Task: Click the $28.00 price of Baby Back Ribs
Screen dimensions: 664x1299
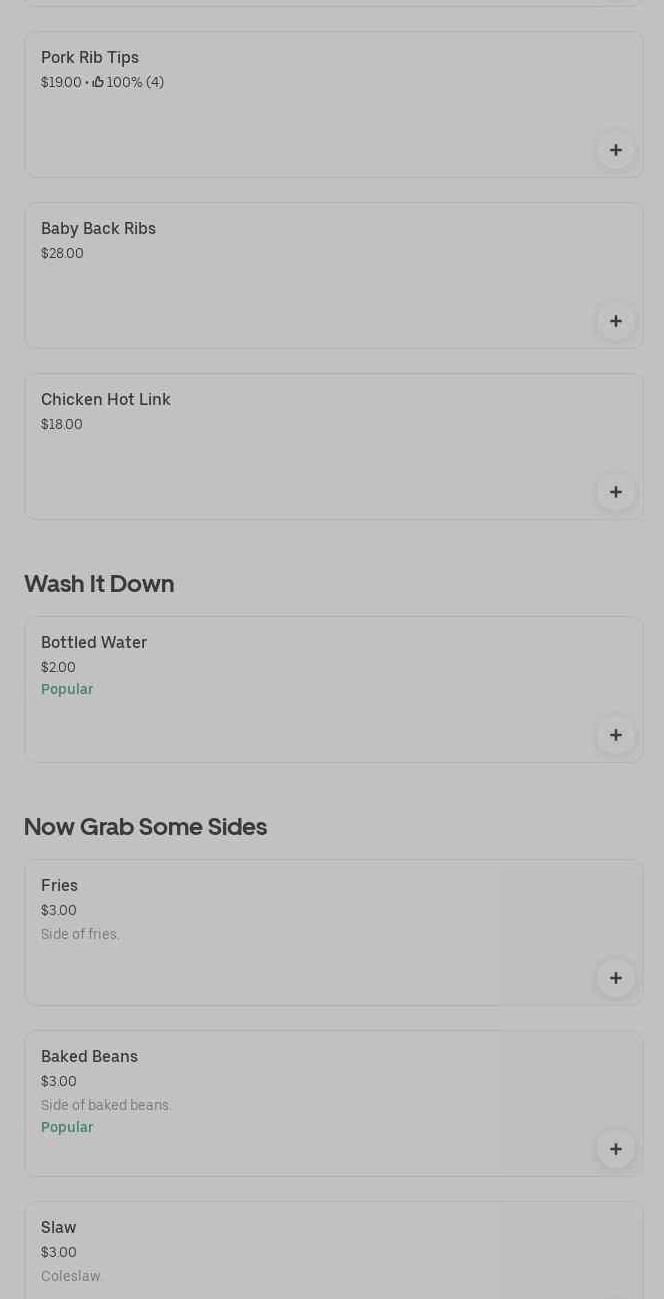Action: coord(62,253)
